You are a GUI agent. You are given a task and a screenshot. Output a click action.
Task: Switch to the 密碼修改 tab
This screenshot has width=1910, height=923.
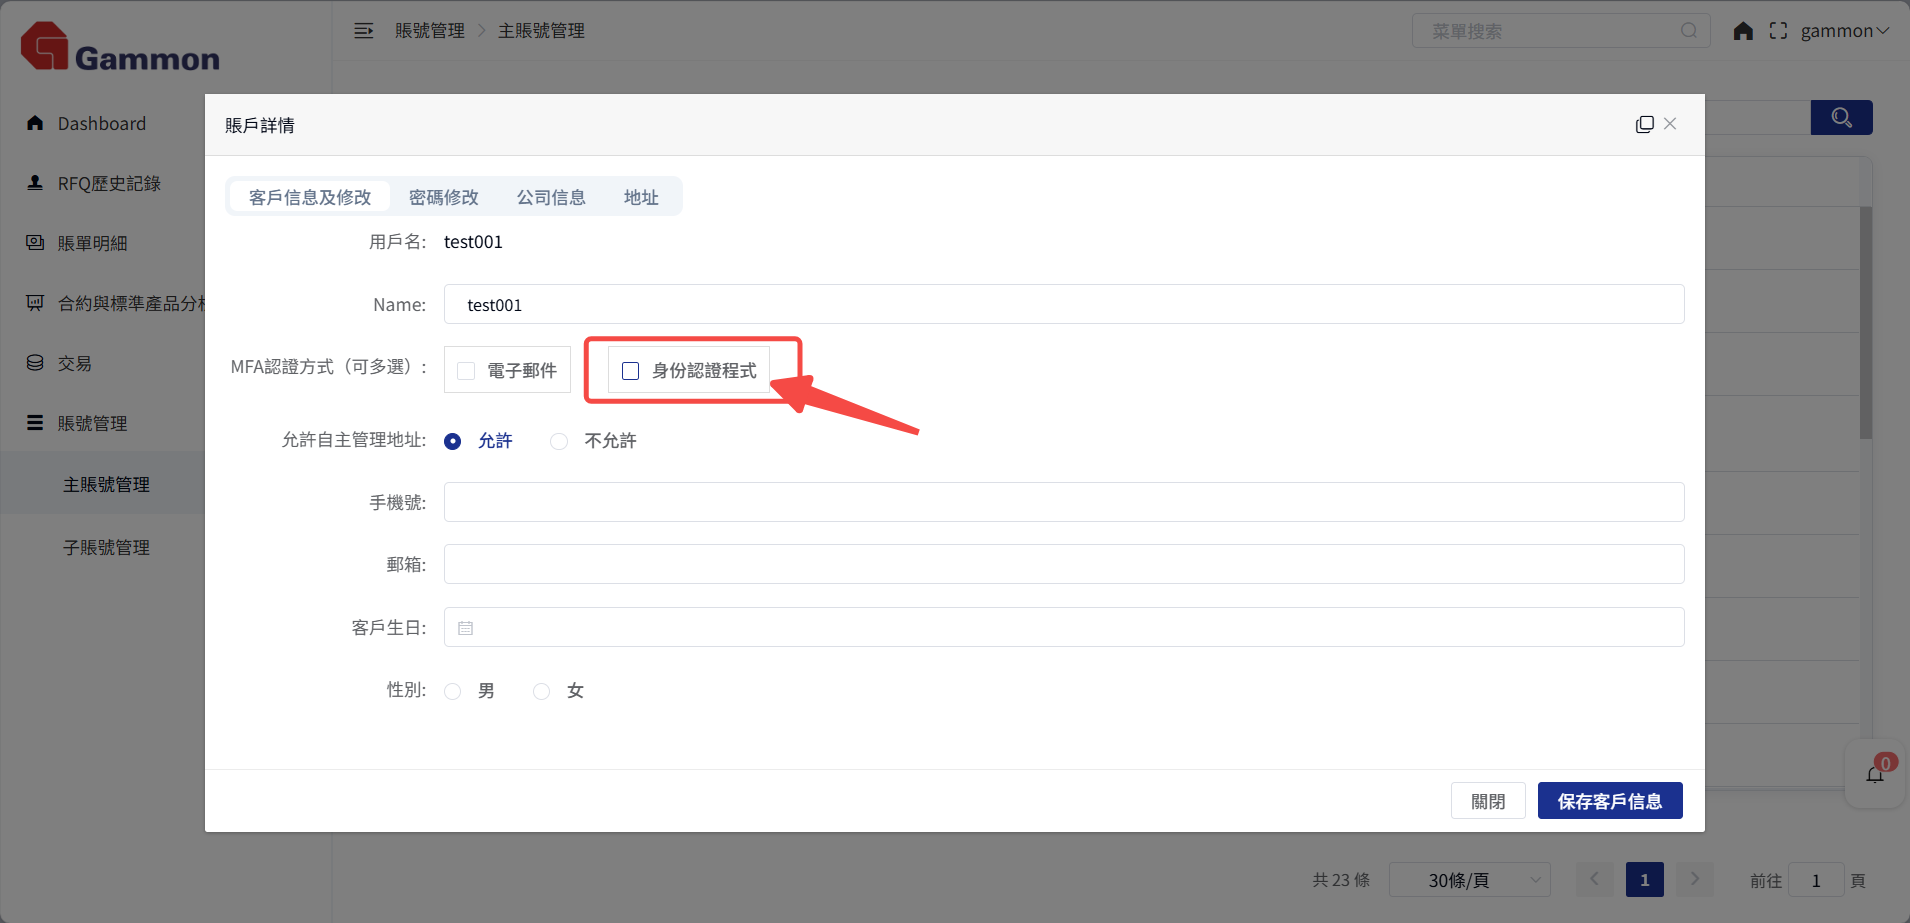coord(443,197)
